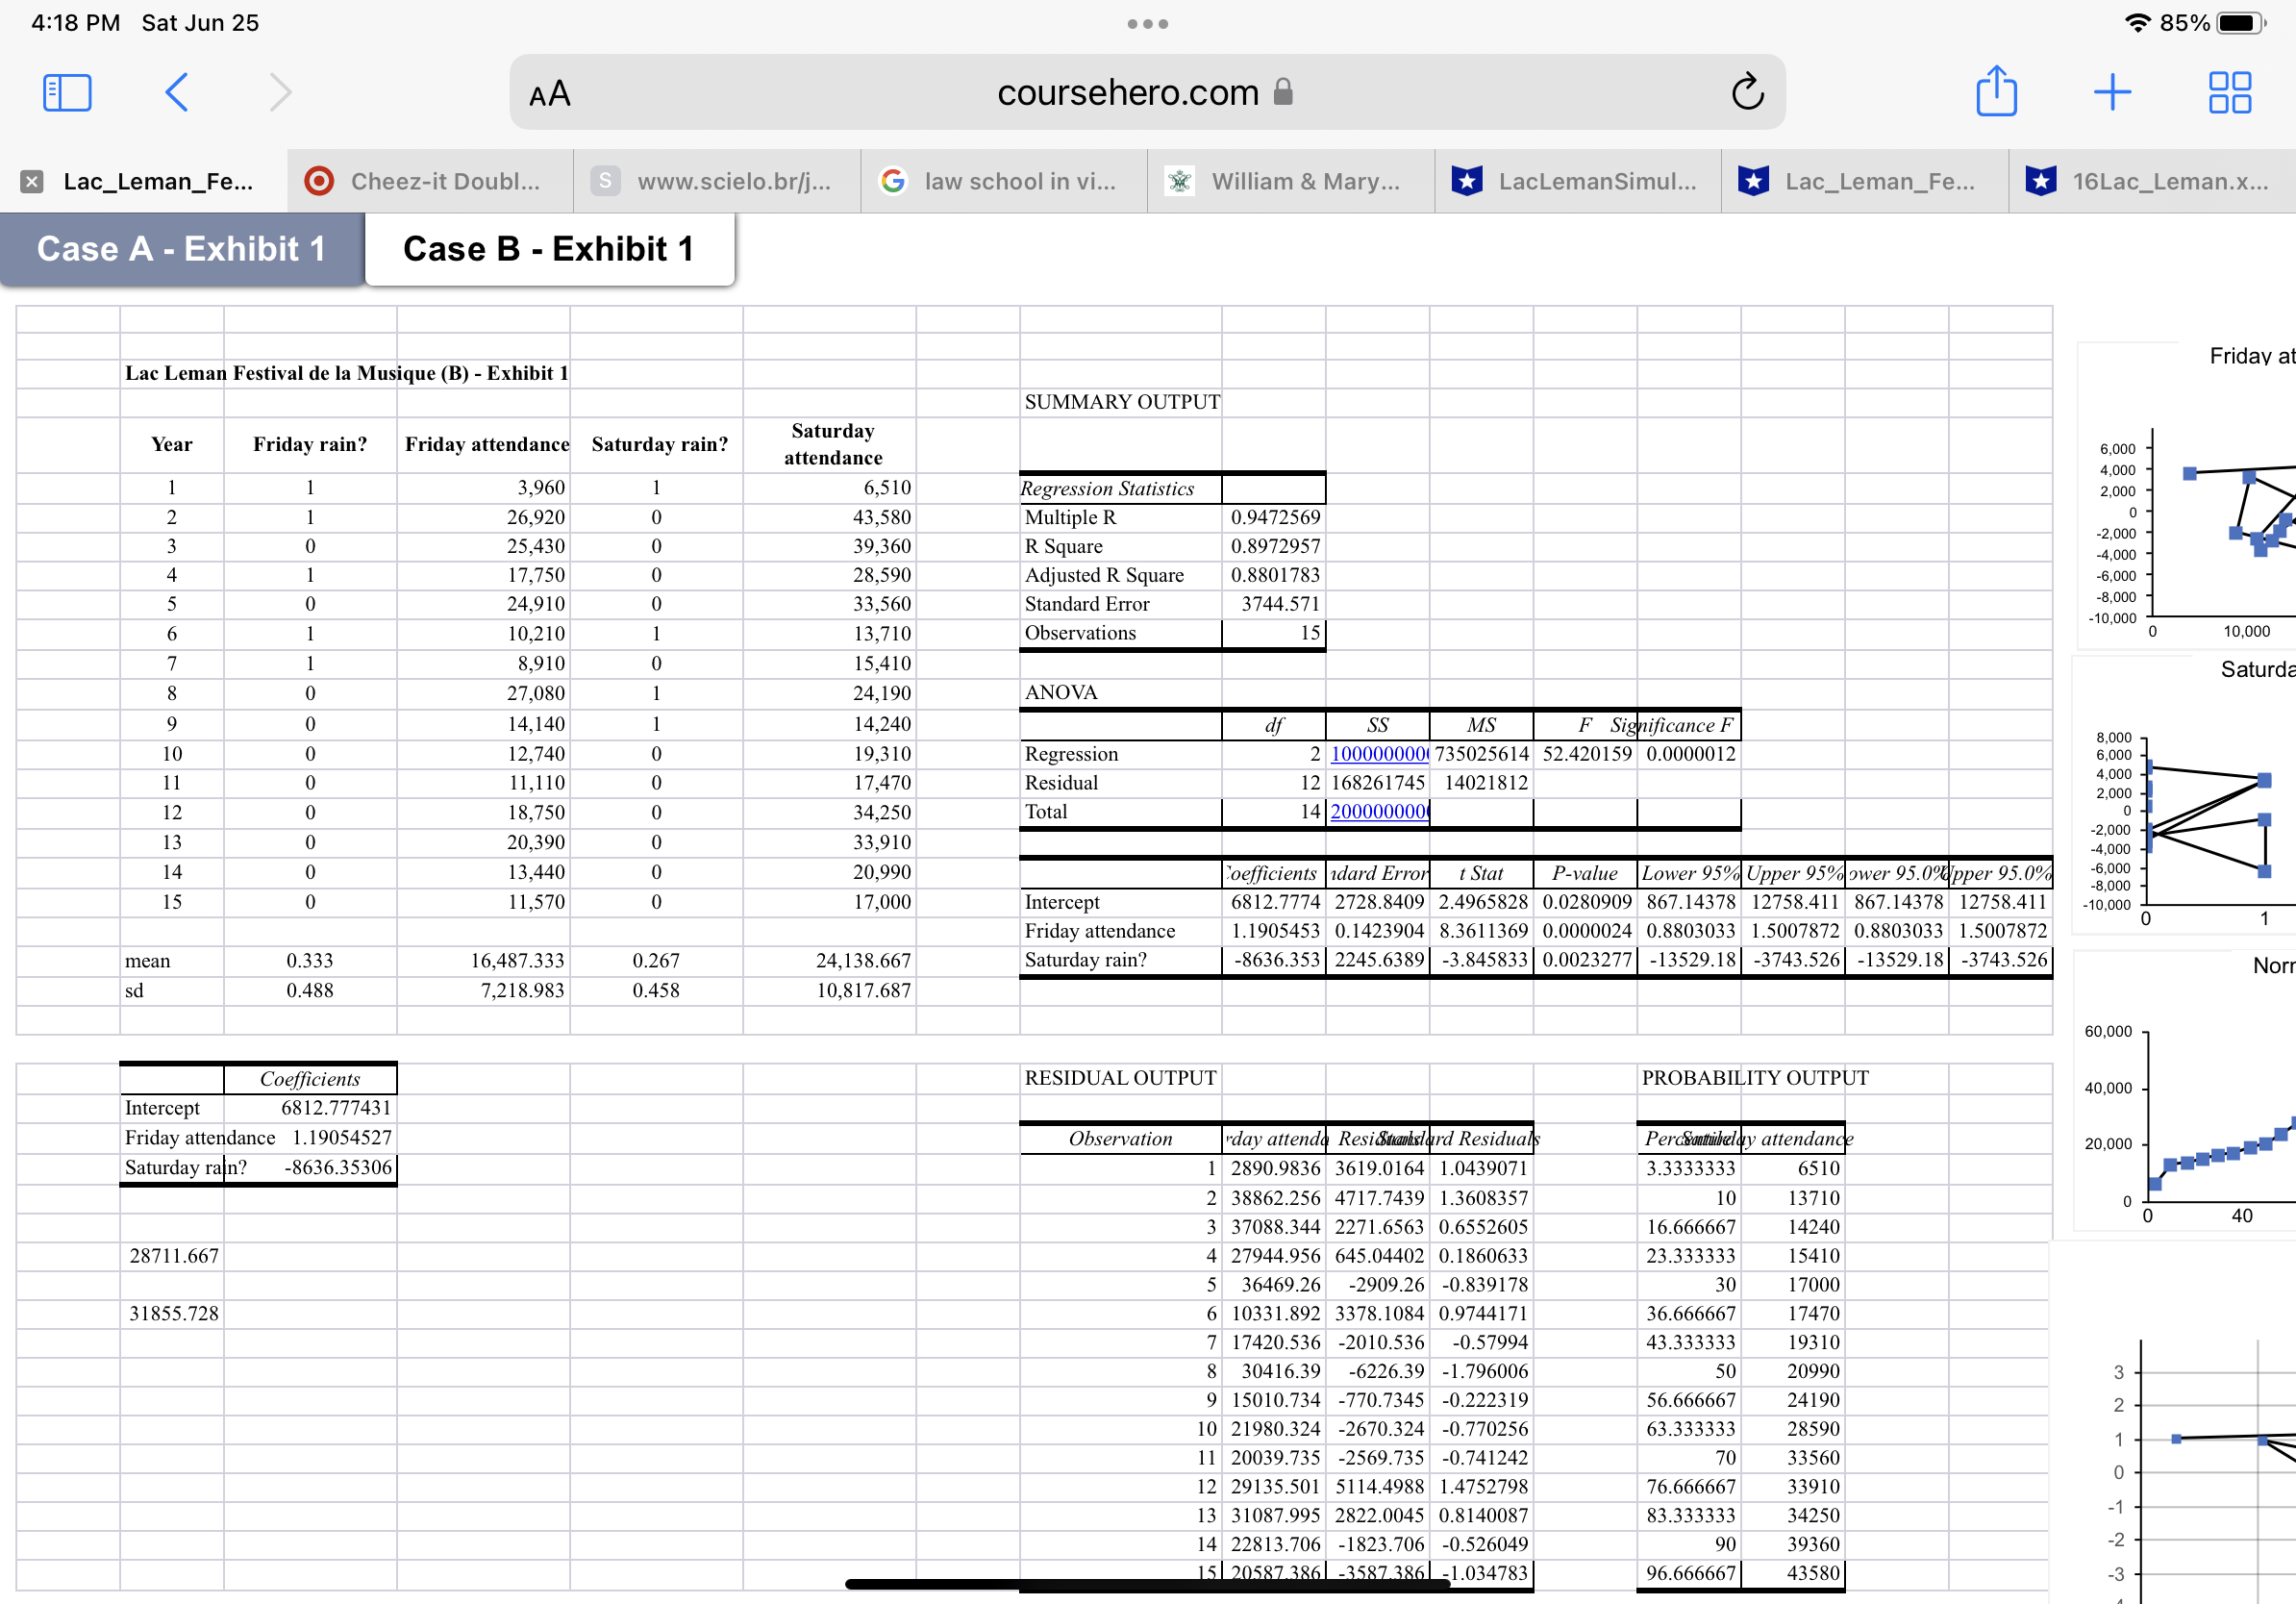Reload the coursehero.com page
The width and height of the screenshot is (2296, 1604).
tap(1746, 92)
